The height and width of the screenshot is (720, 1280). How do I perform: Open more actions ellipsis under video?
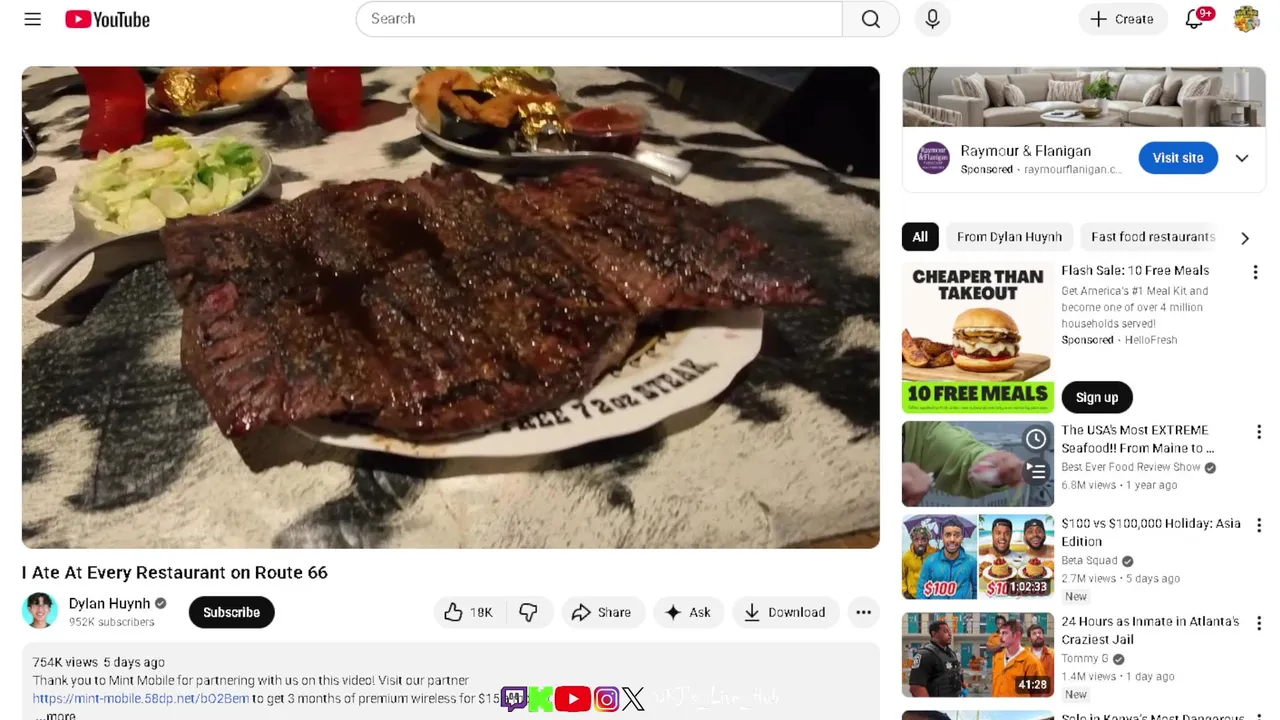coord(863,612)
